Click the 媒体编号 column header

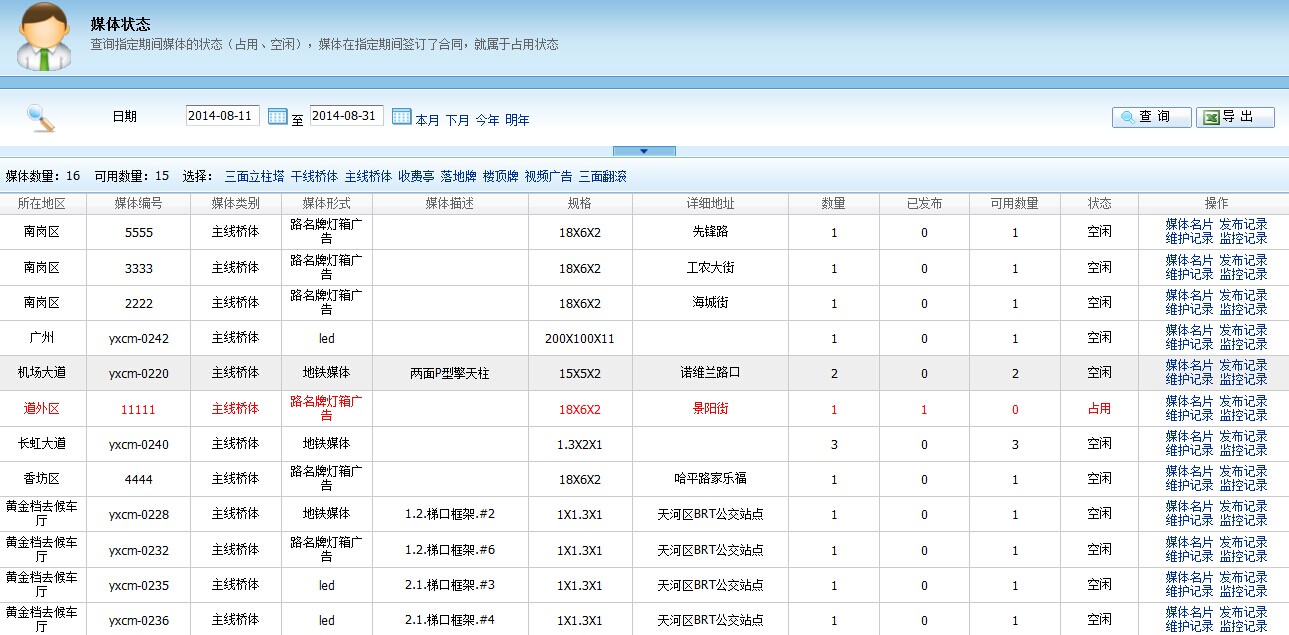(138, 203)
